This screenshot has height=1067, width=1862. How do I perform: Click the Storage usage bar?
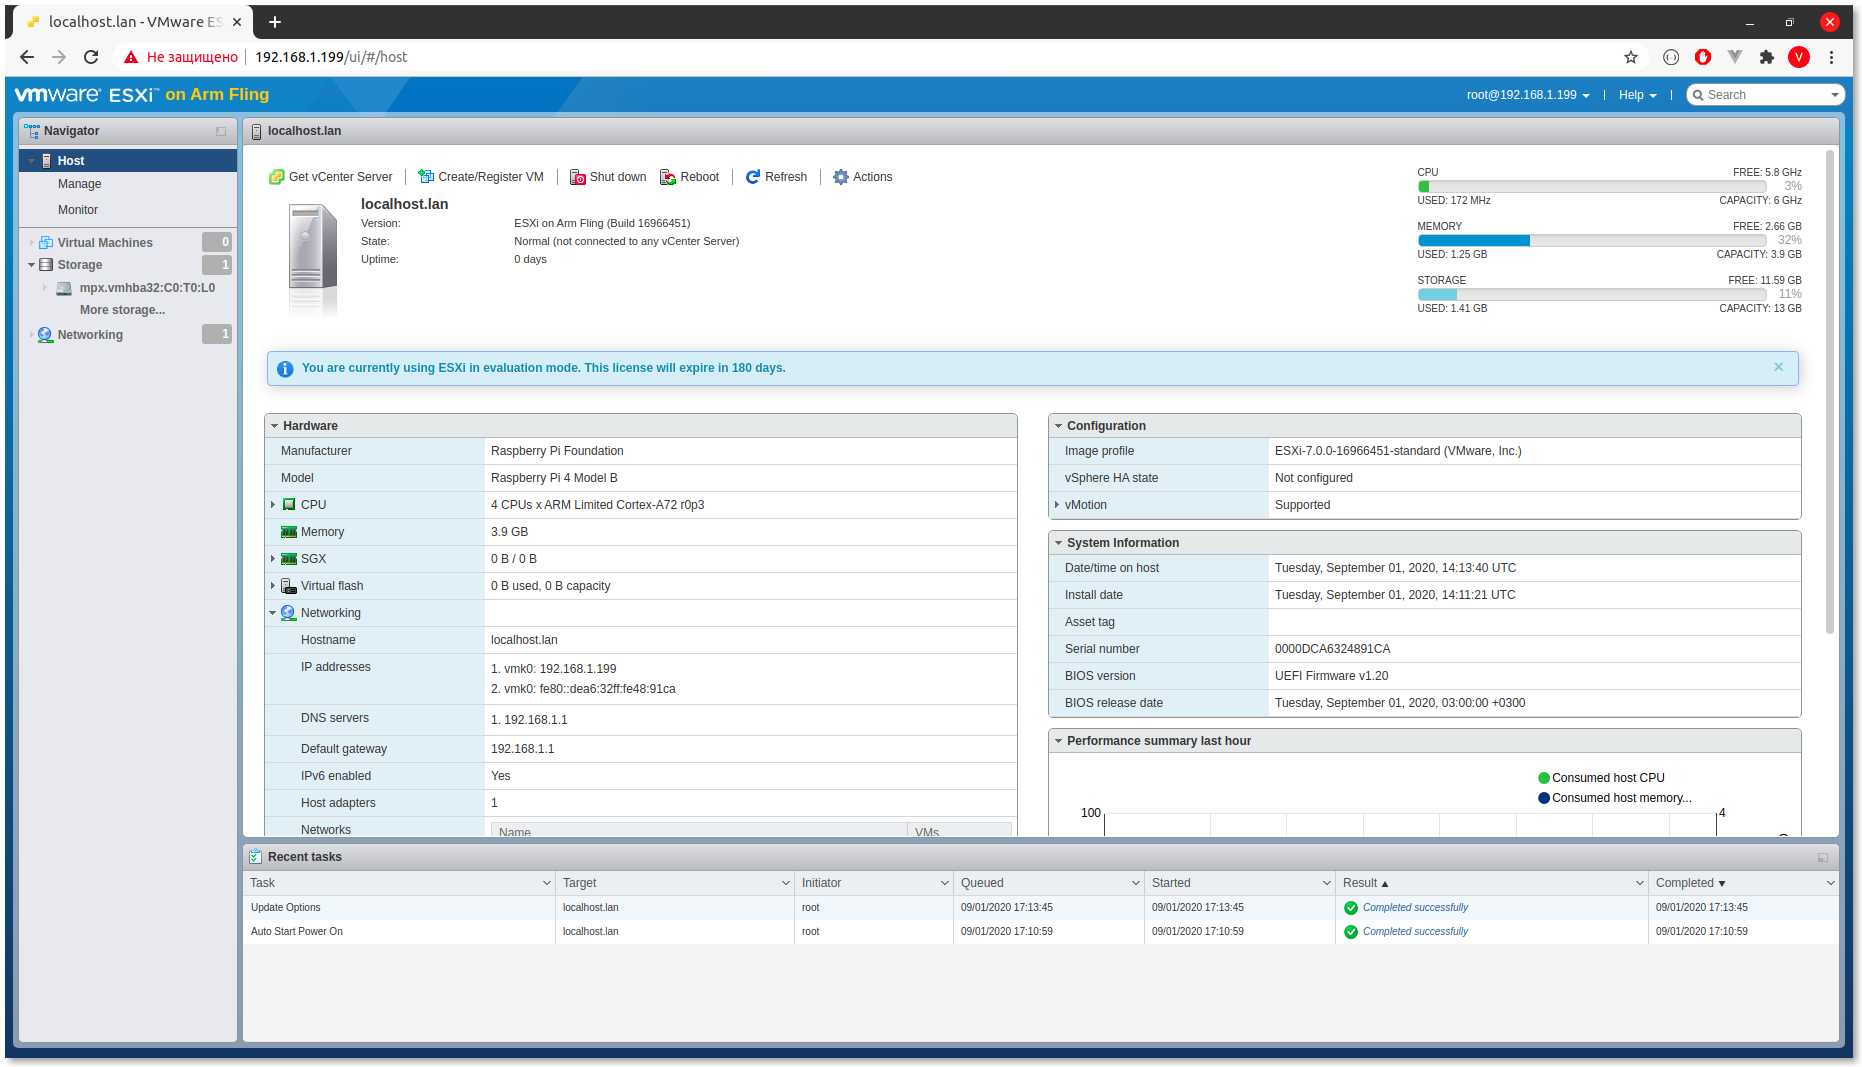1592,294
